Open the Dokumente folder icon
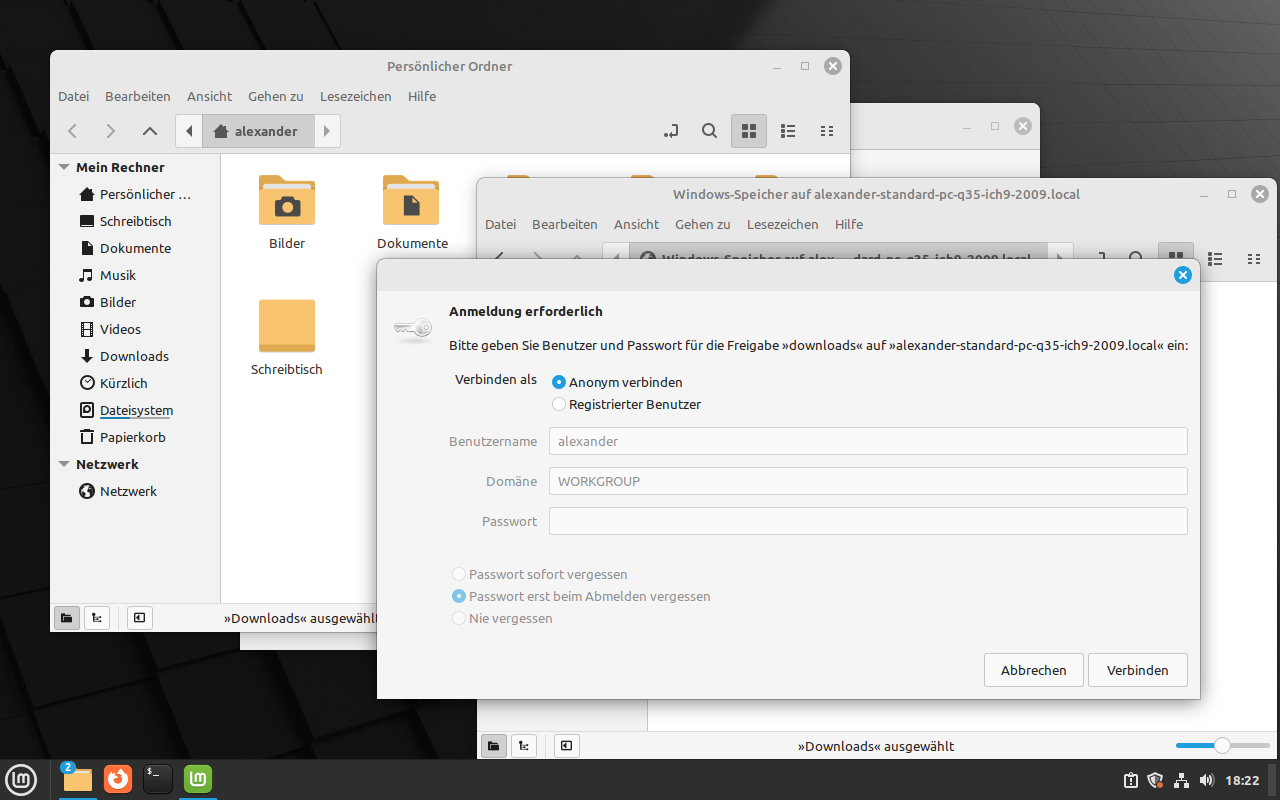The image size is (1280, 800). (x=412, y=212)
